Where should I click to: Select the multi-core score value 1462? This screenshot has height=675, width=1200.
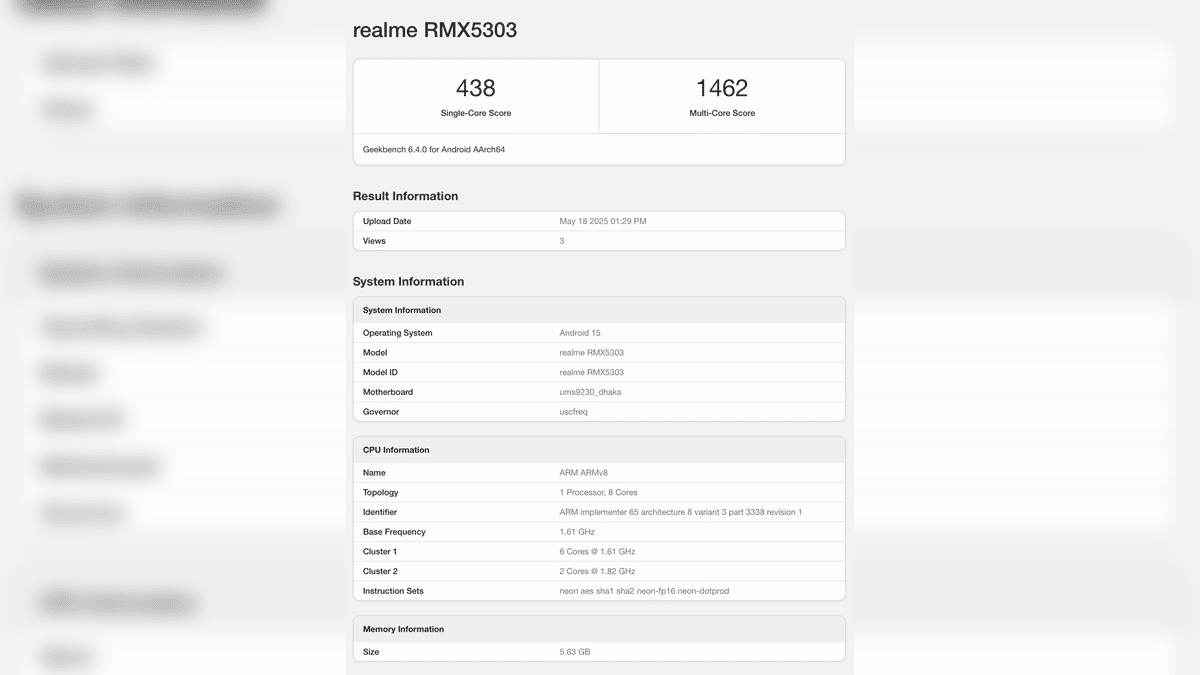[x=722, y=88]
